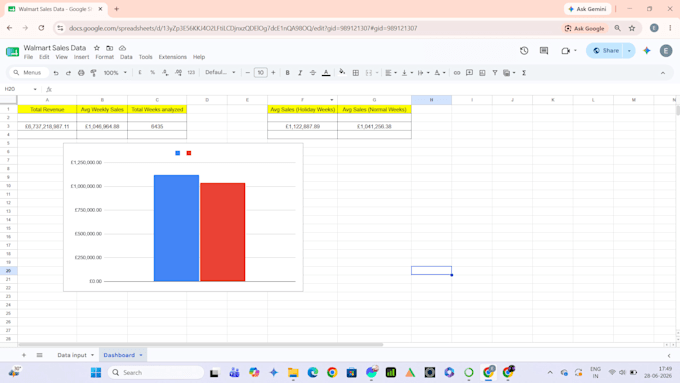Open version history clock icon
680x383 pixels.
click(x=524, y=51)
